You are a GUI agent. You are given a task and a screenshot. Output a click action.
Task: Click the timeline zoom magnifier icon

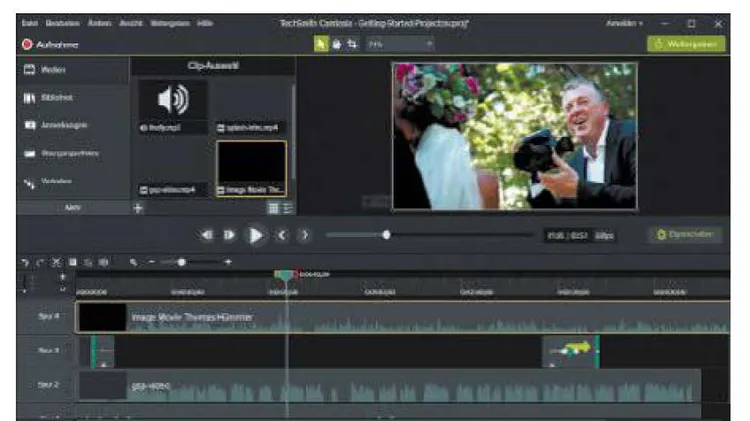click(133, 262)
